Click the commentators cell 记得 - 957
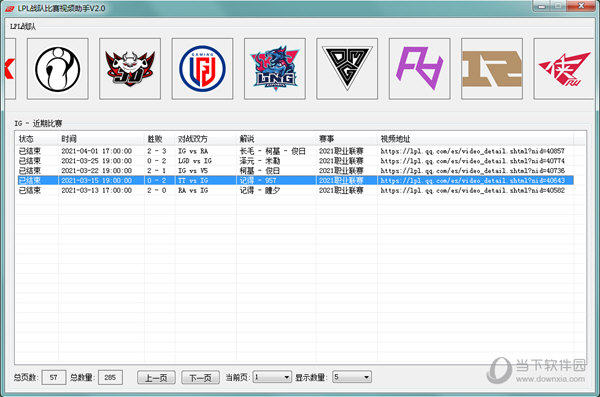Screen dimensions: 600x397 click(258, 180)
